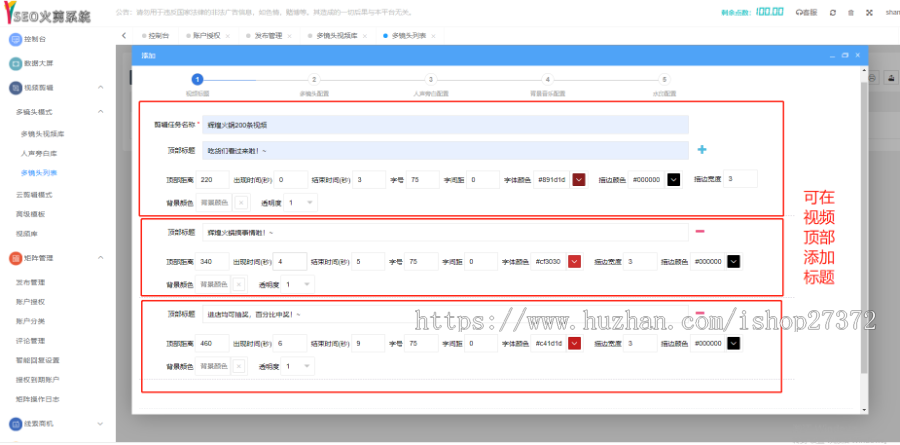This screenshot has height=445, width=900.
Task: Click the dialog scrollbar's down arrow
Action: pos(864,409)
